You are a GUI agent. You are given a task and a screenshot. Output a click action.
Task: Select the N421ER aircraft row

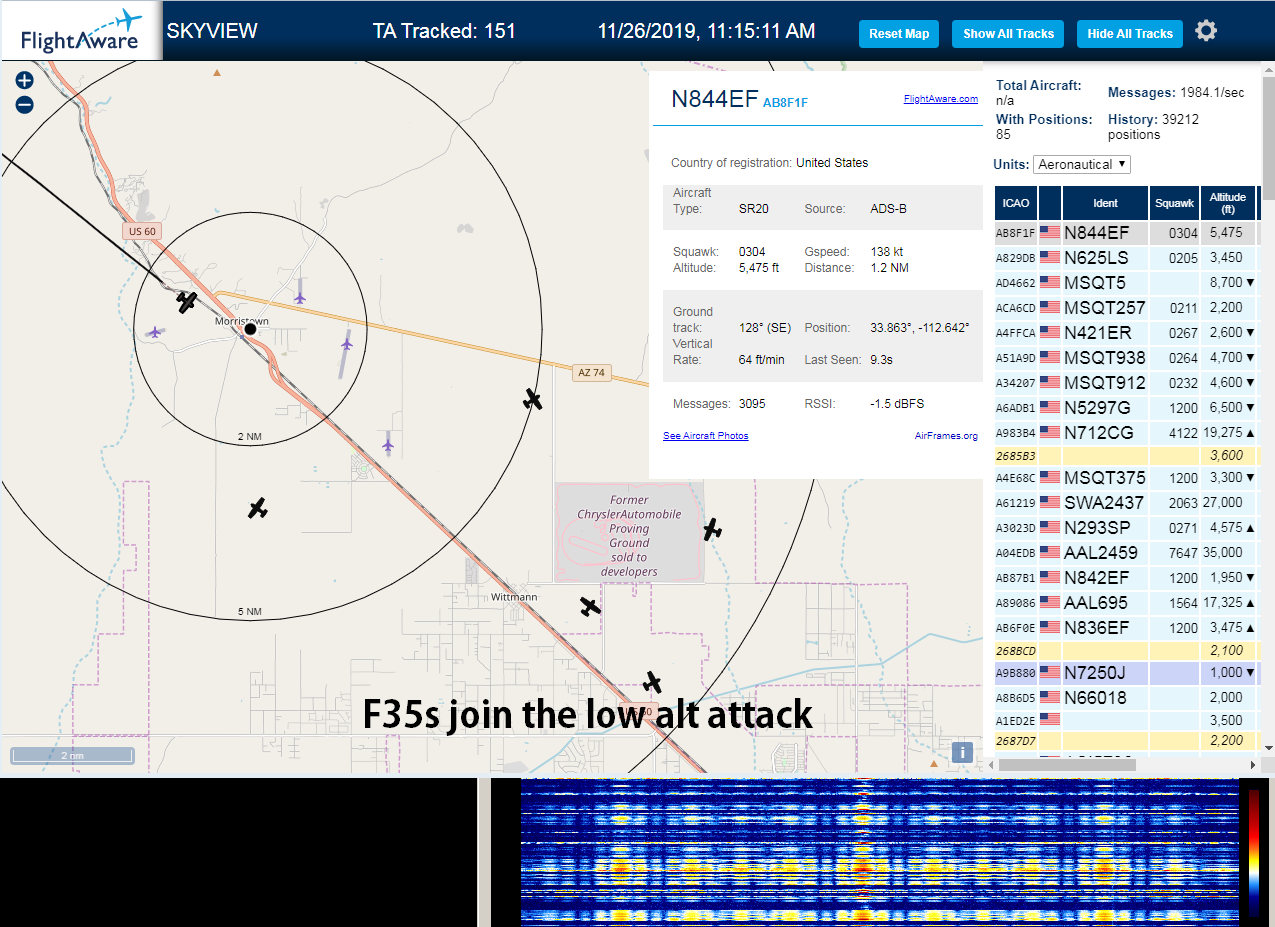[1125, 333]
